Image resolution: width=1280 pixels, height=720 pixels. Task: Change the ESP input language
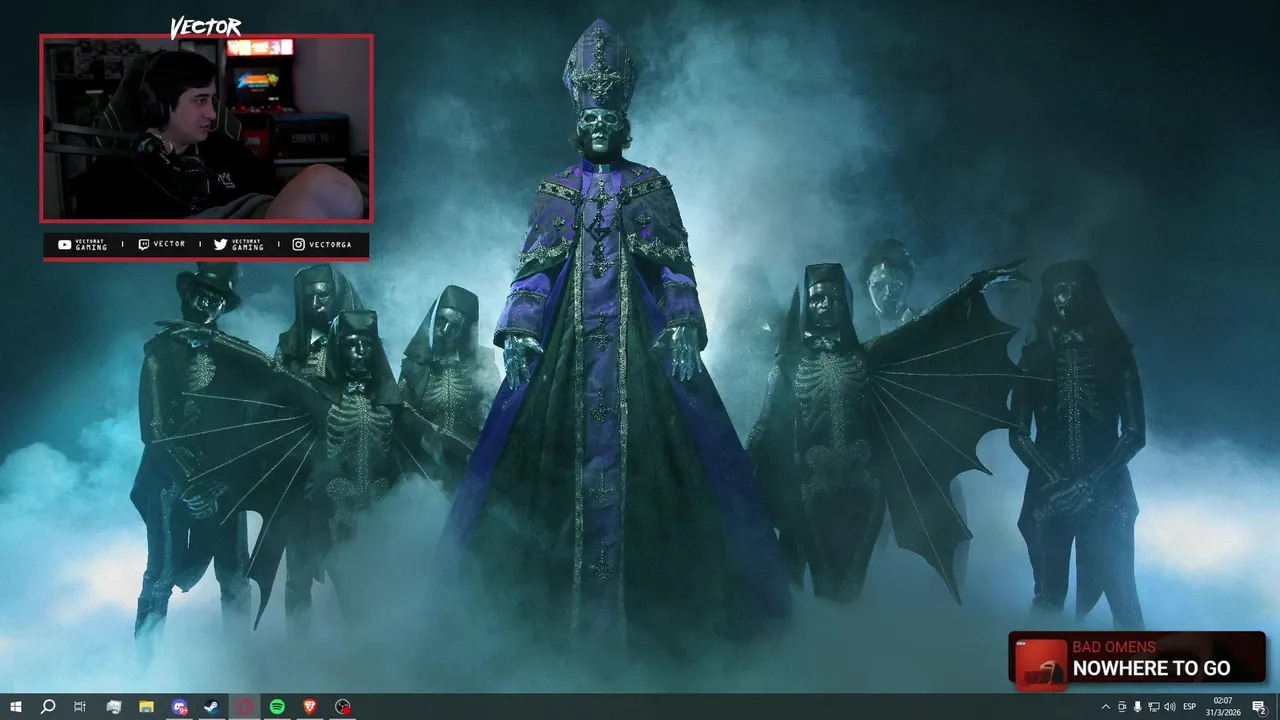(1190, 707)
